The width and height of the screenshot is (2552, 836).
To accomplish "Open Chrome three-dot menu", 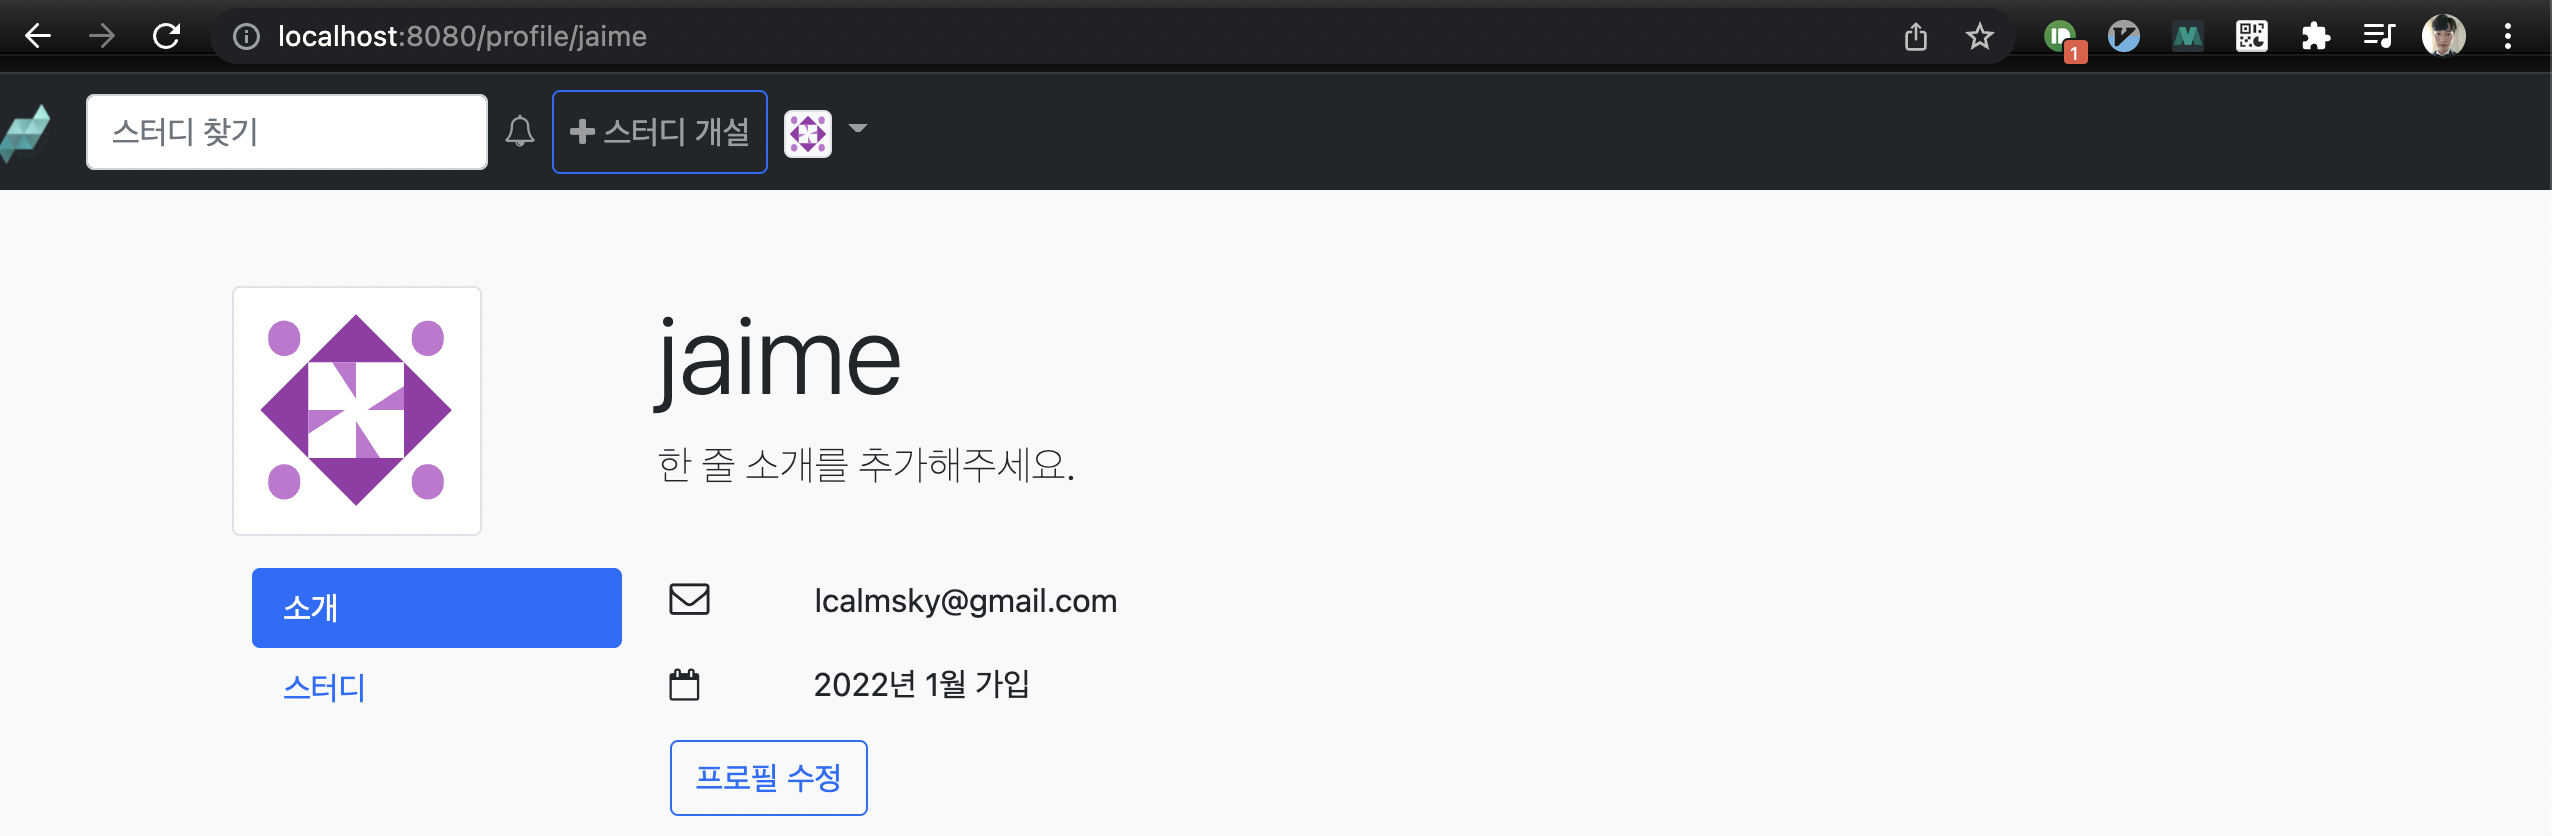I will (x=2507, y=37).
